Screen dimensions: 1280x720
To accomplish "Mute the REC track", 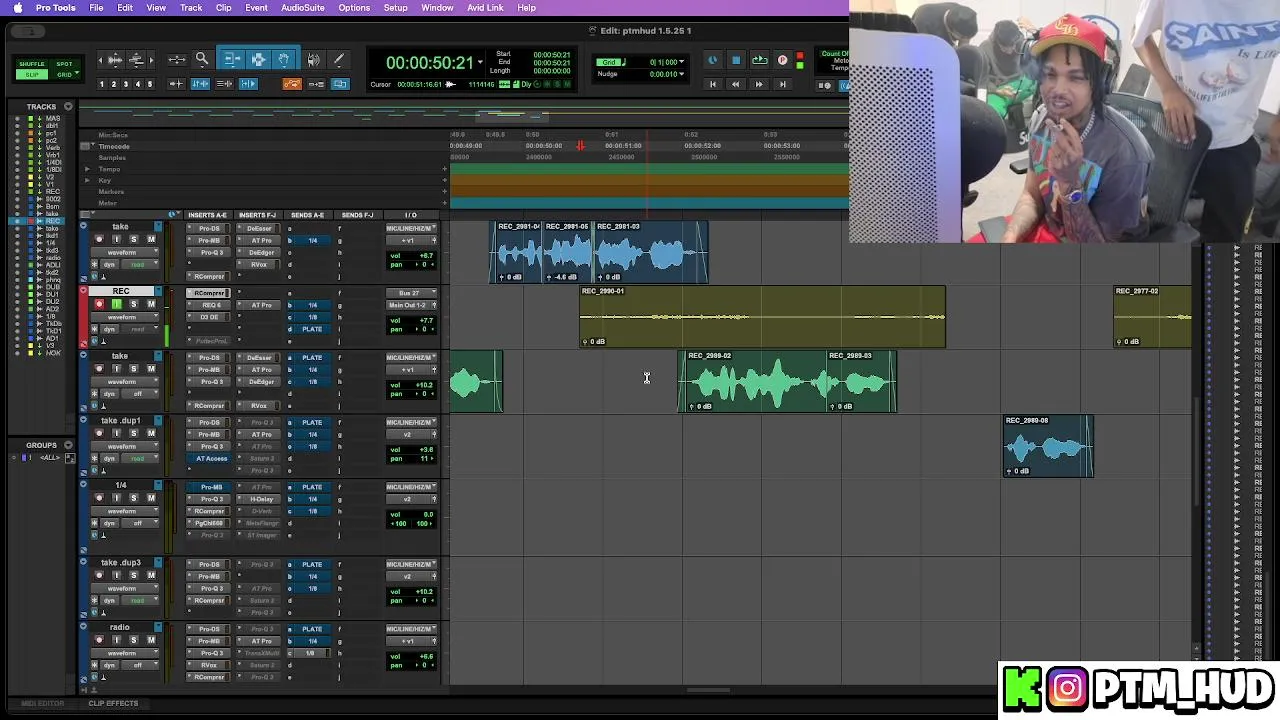I will point(151,304).
